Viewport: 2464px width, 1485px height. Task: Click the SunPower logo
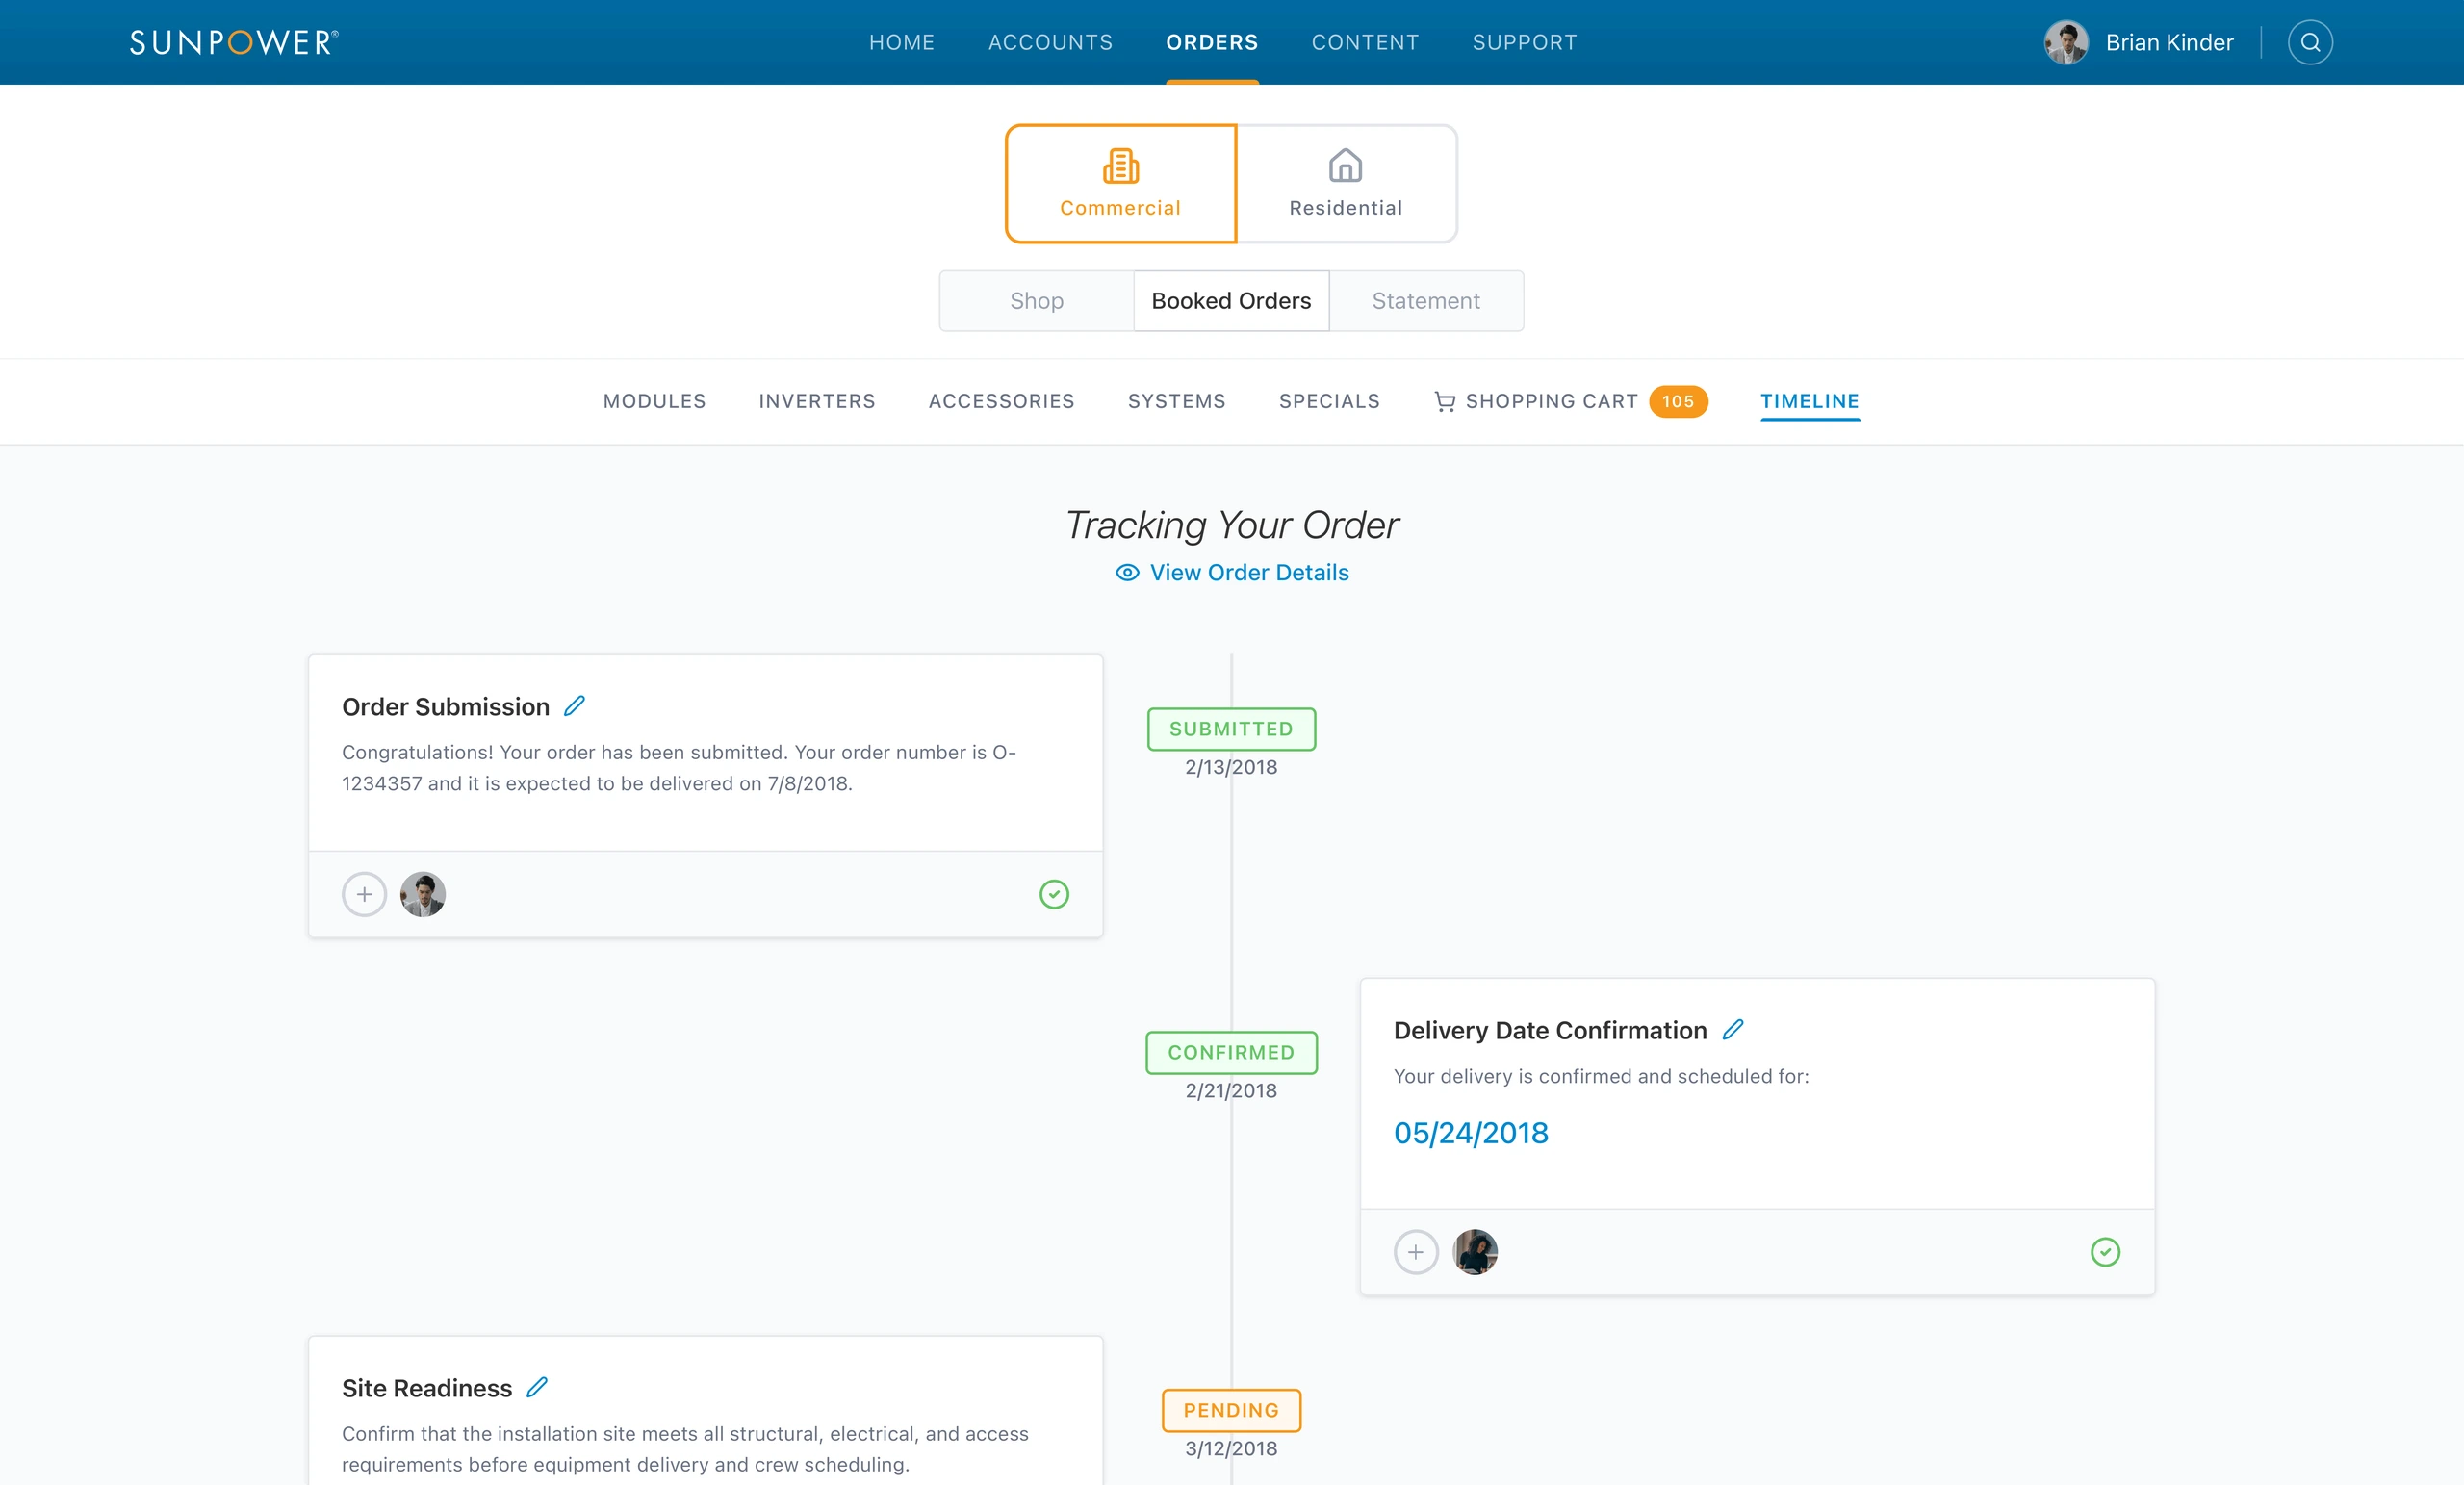click(x=234, y=42)
